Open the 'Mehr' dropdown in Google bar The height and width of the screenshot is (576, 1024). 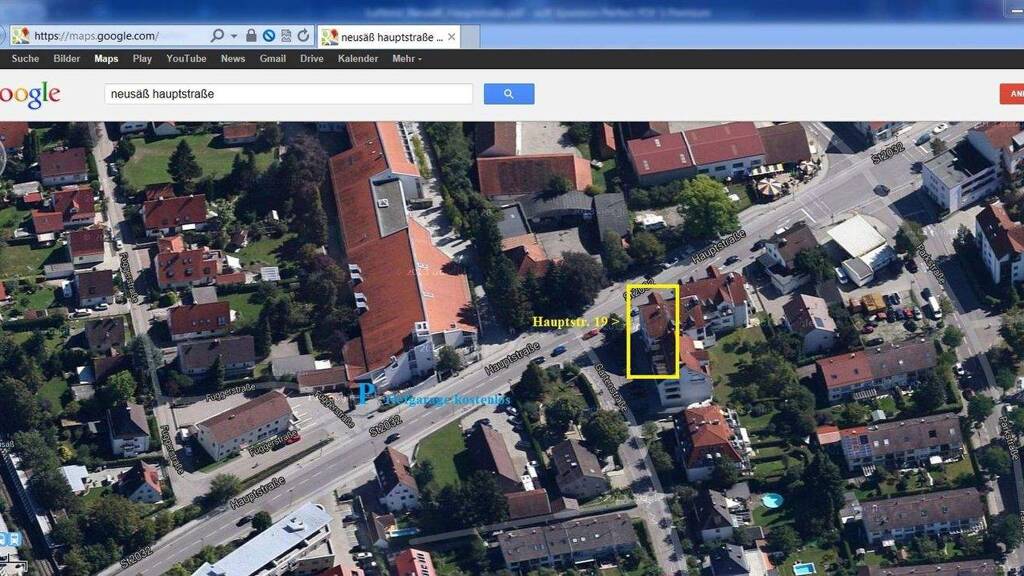[x=406, y=59]
